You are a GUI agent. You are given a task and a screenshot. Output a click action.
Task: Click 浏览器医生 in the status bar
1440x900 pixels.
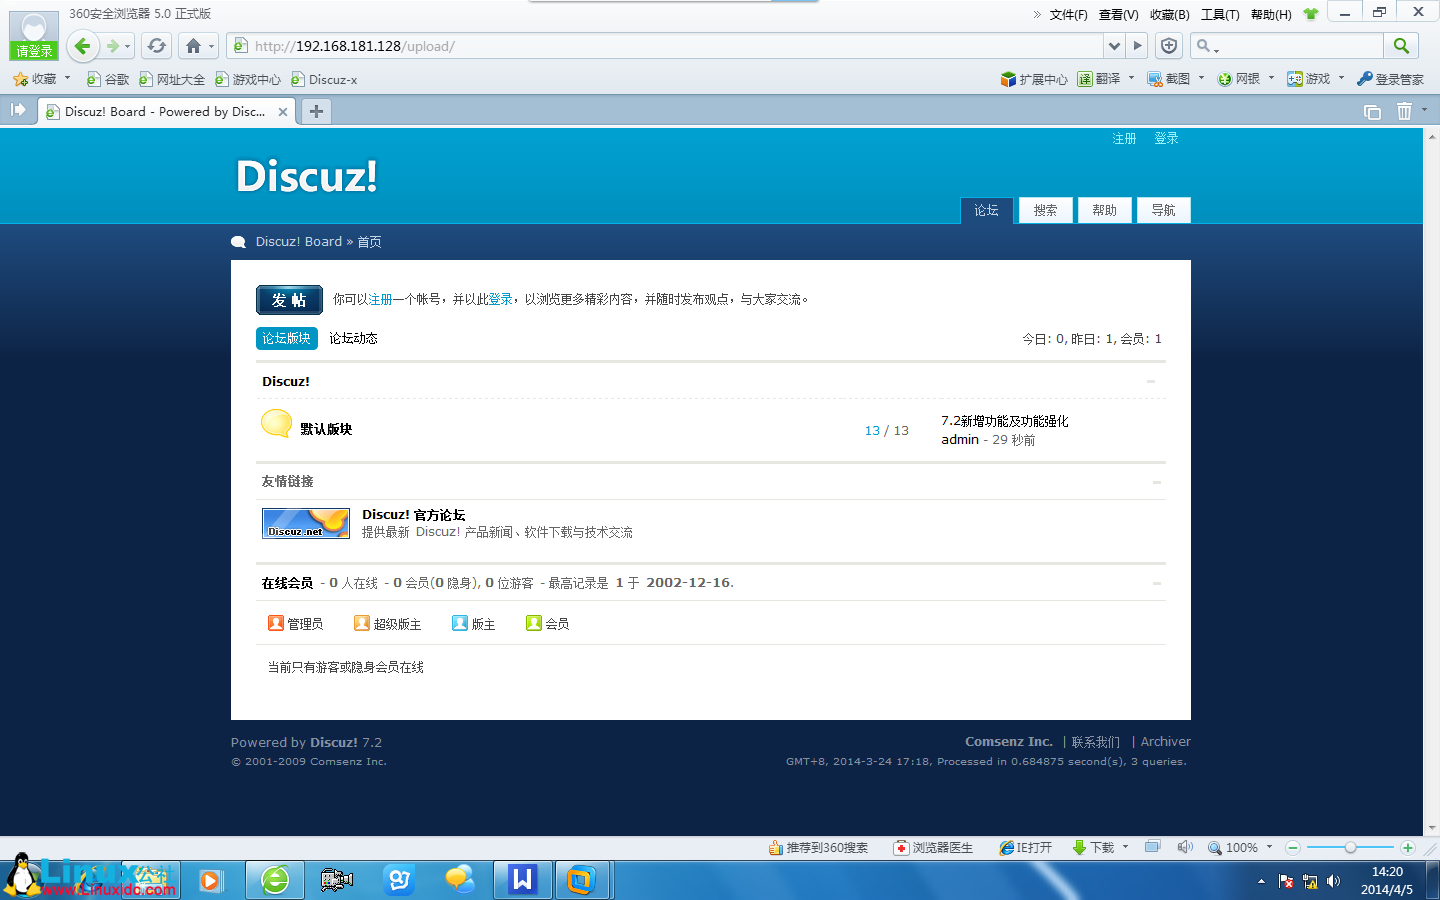(934, 847)
